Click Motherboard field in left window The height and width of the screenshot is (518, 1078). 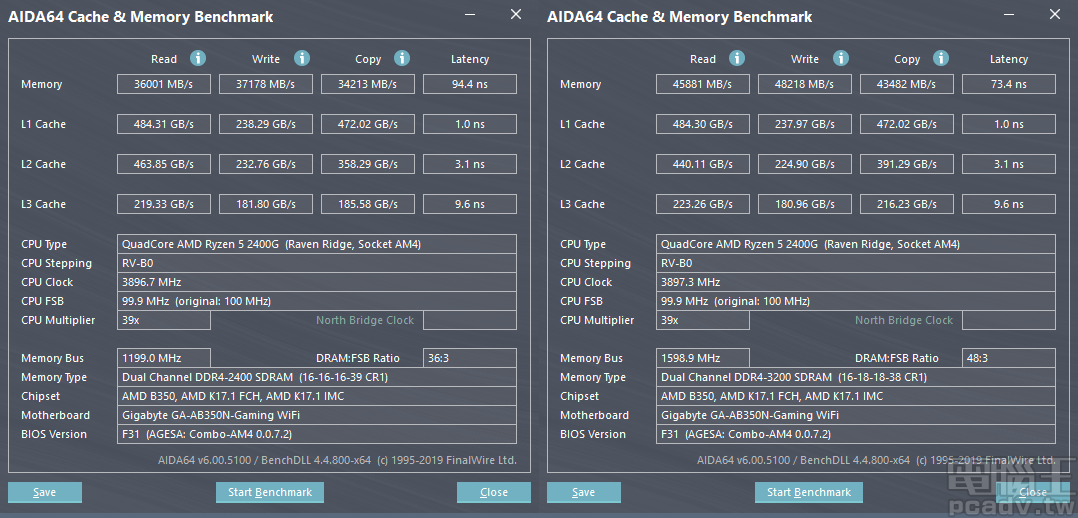pos(317,415)
